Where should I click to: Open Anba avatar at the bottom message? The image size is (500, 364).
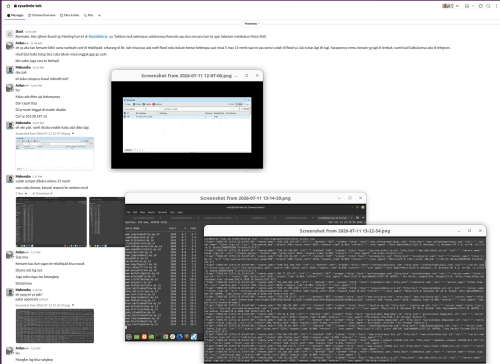click(10, 351)
